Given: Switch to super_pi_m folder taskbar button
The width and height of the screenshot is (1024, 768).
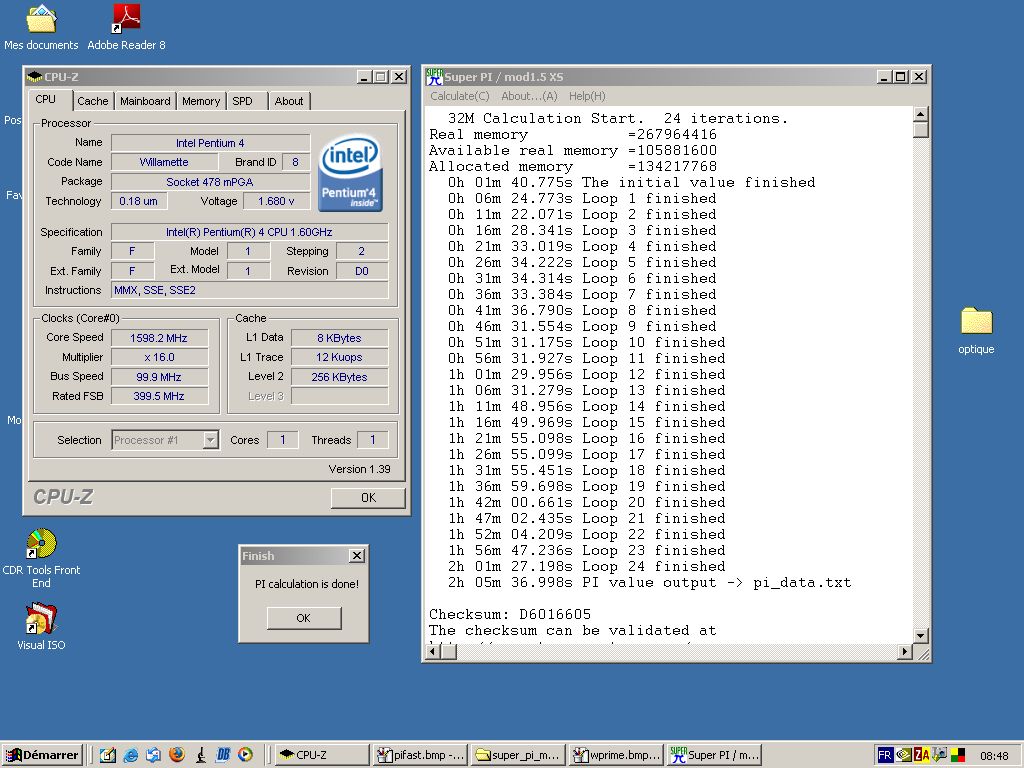Looking at the screenshot, I should pyautogui.click(x=518, y=756).
